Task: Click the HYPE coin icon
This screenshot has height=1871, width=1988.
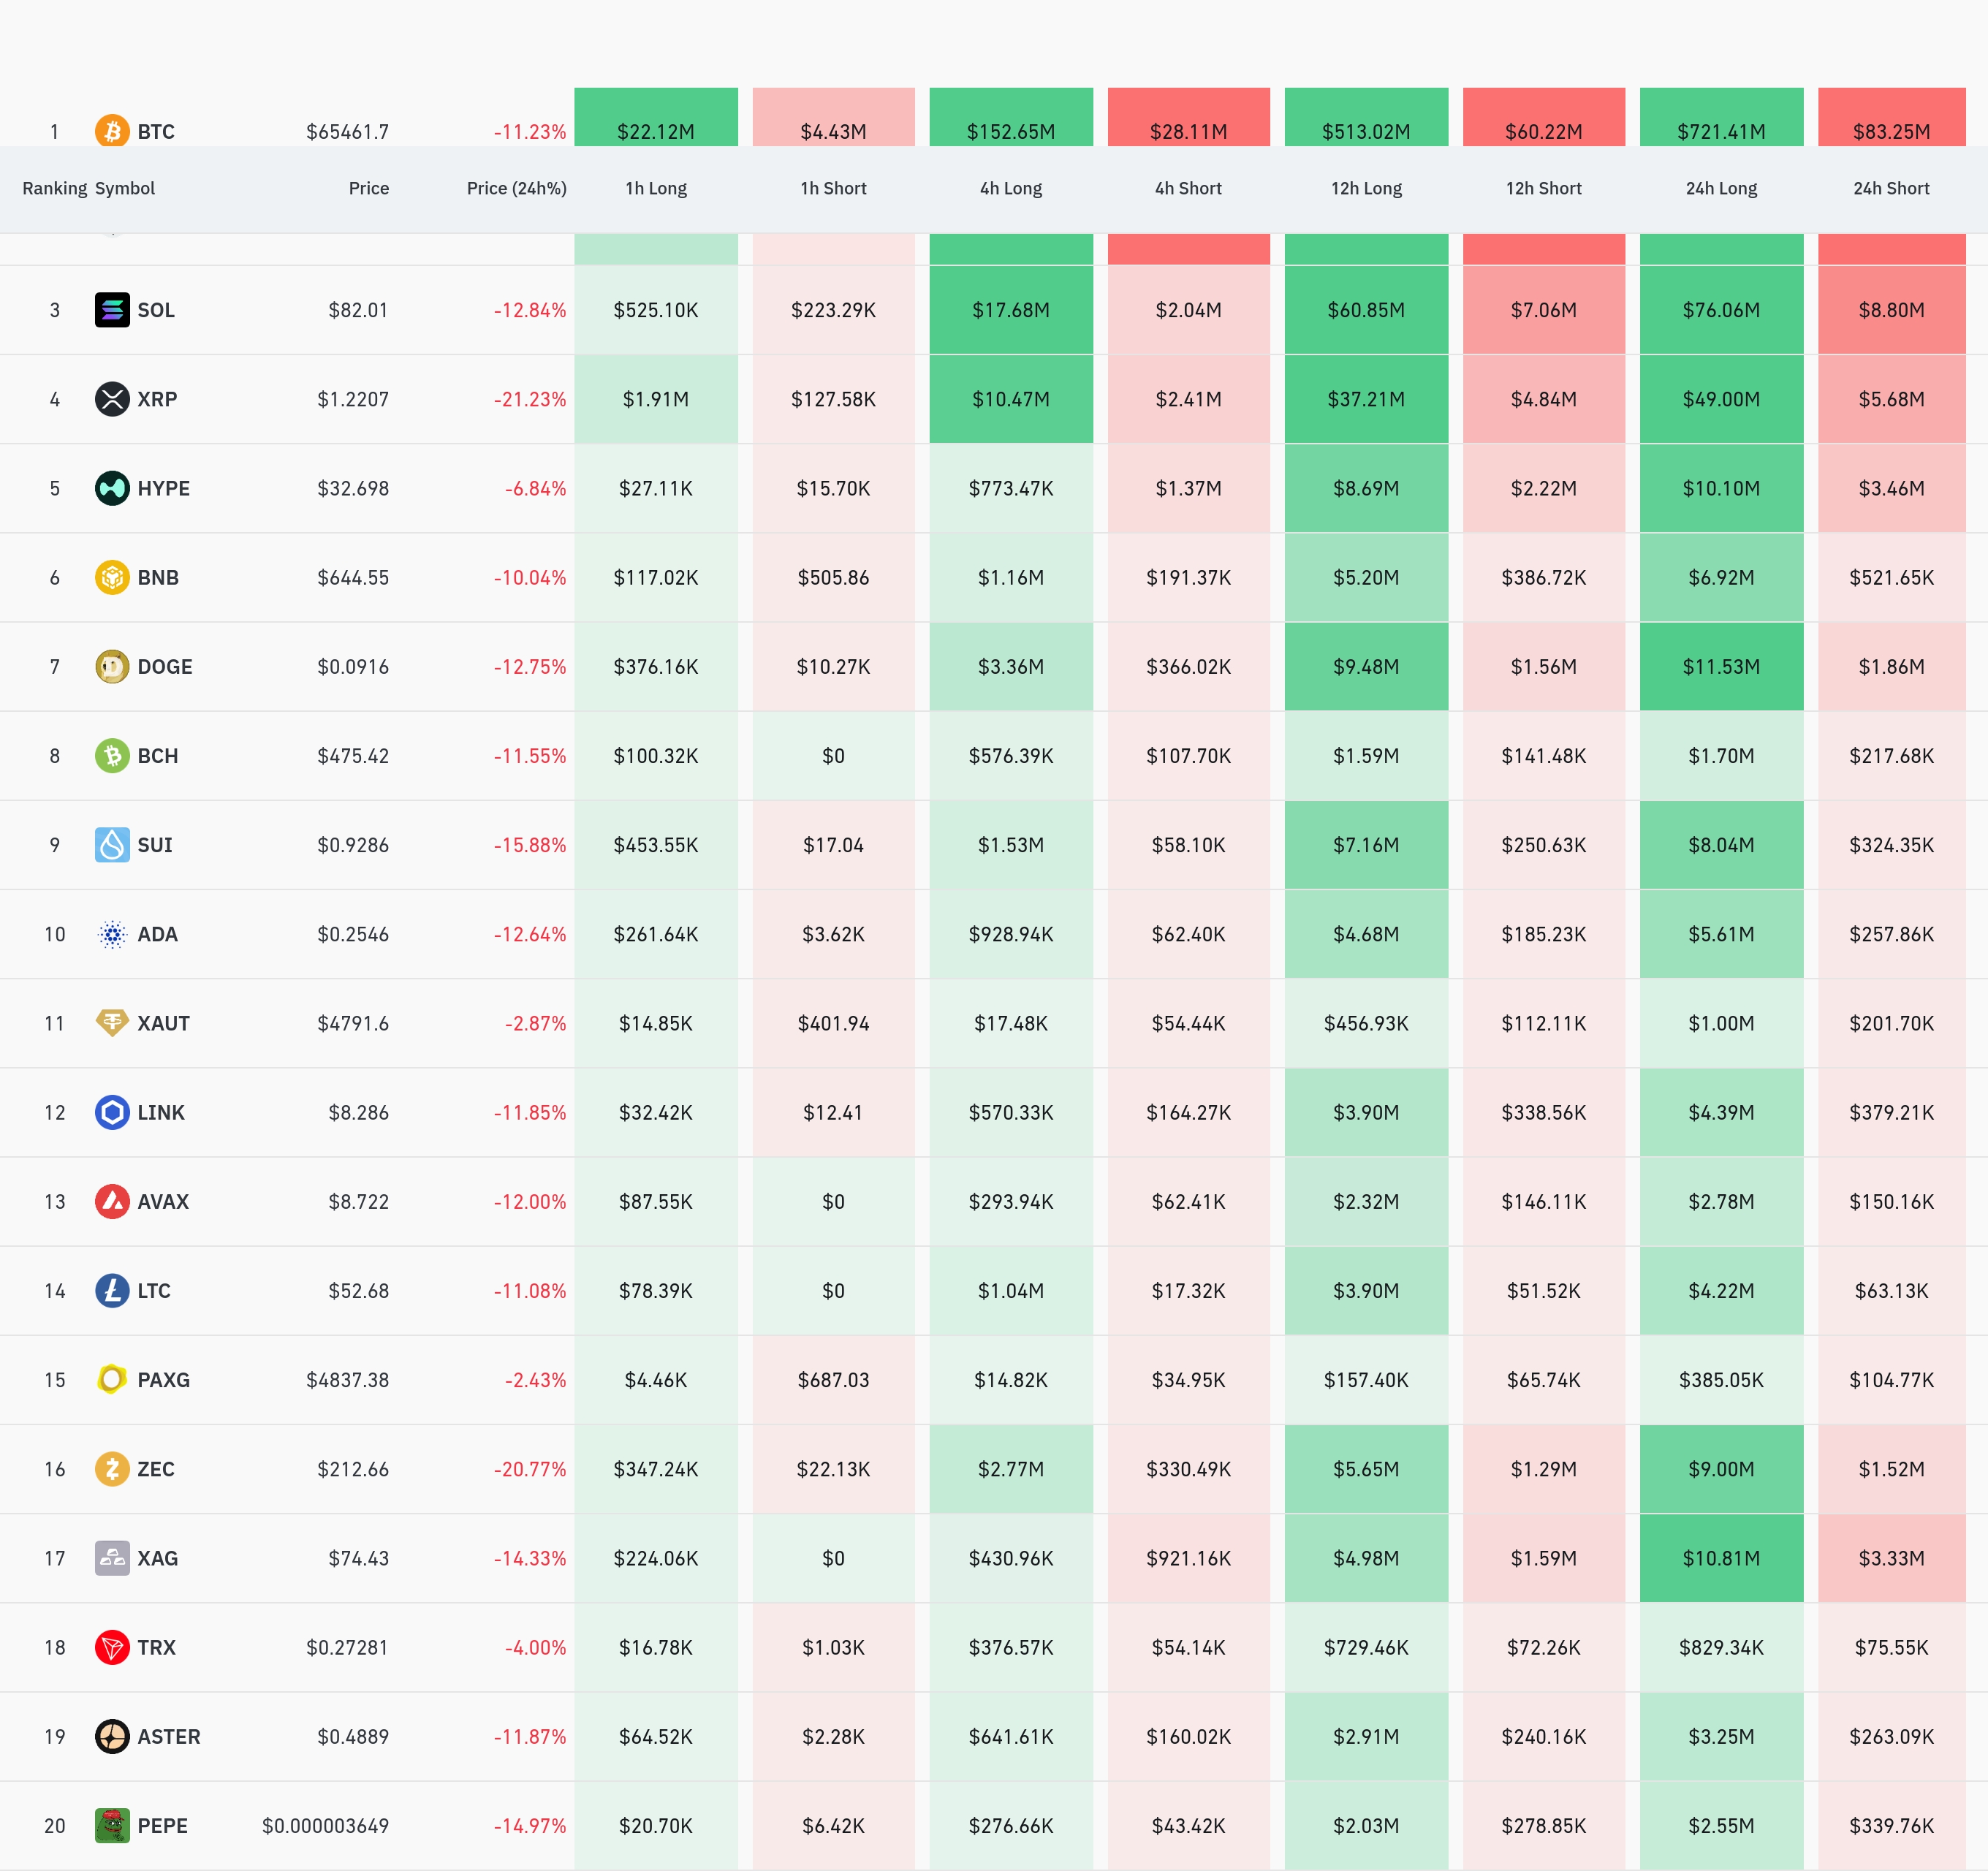Action: pyautogui.click(x=112, y=488)
